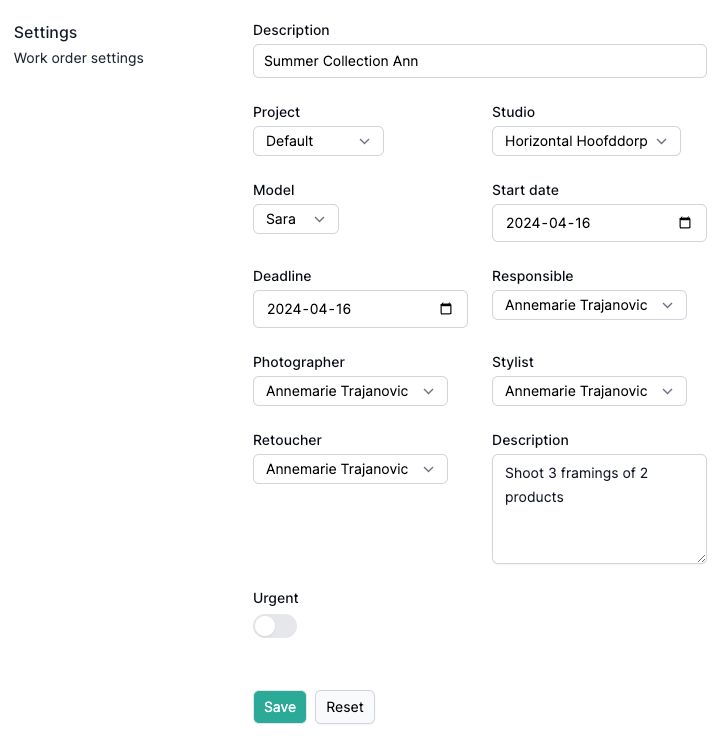This screenshot has height=743, width=723.
Task: Click the Stylist dropdown chevron arrow
Action: click(x=667, y=391)
